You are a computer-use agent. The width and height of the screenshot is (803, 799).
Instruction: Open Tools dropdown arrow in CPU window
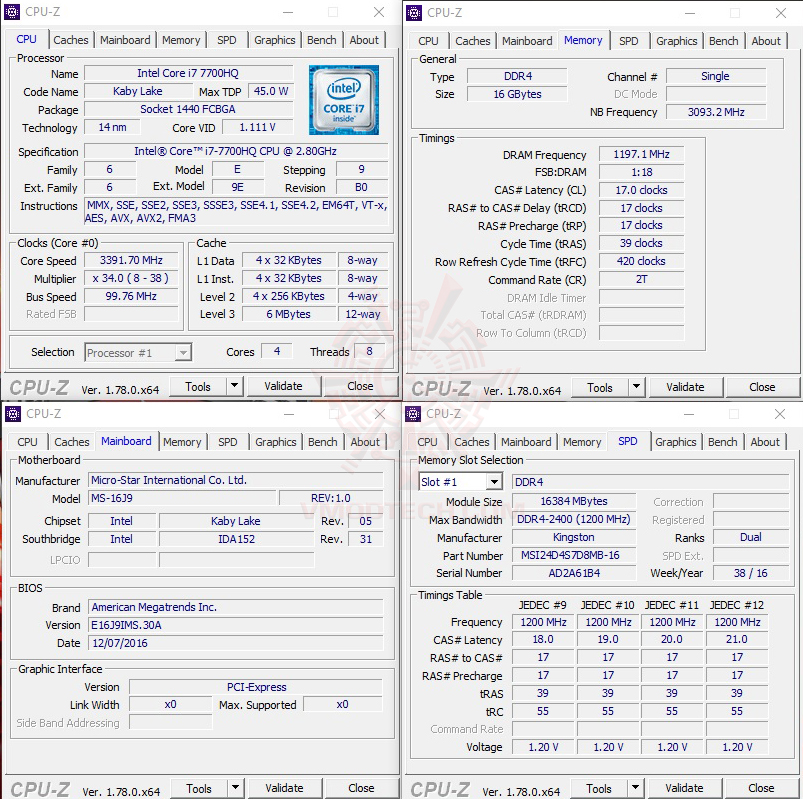pyautogui.click(x=234, y=386)
